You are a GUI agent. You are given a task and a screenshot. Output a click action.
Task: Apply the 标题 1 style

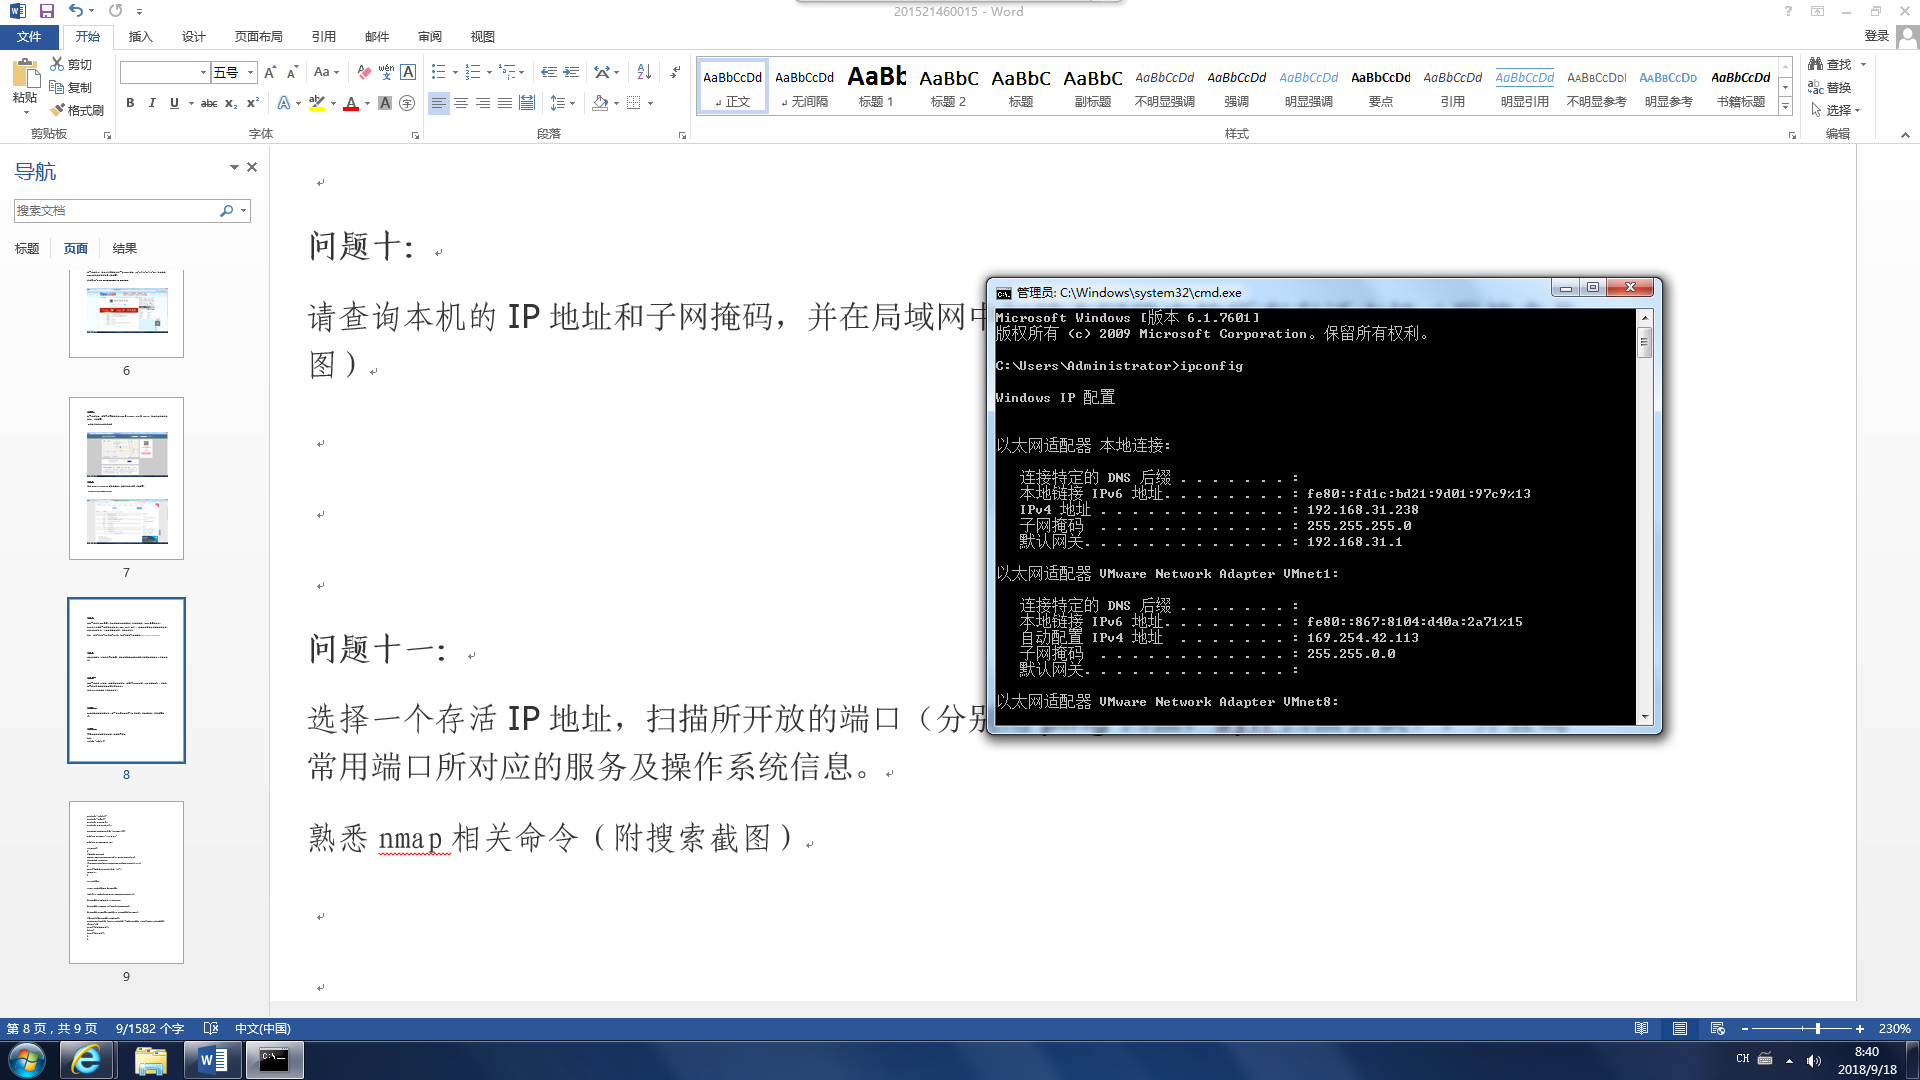tap(876, 86)
